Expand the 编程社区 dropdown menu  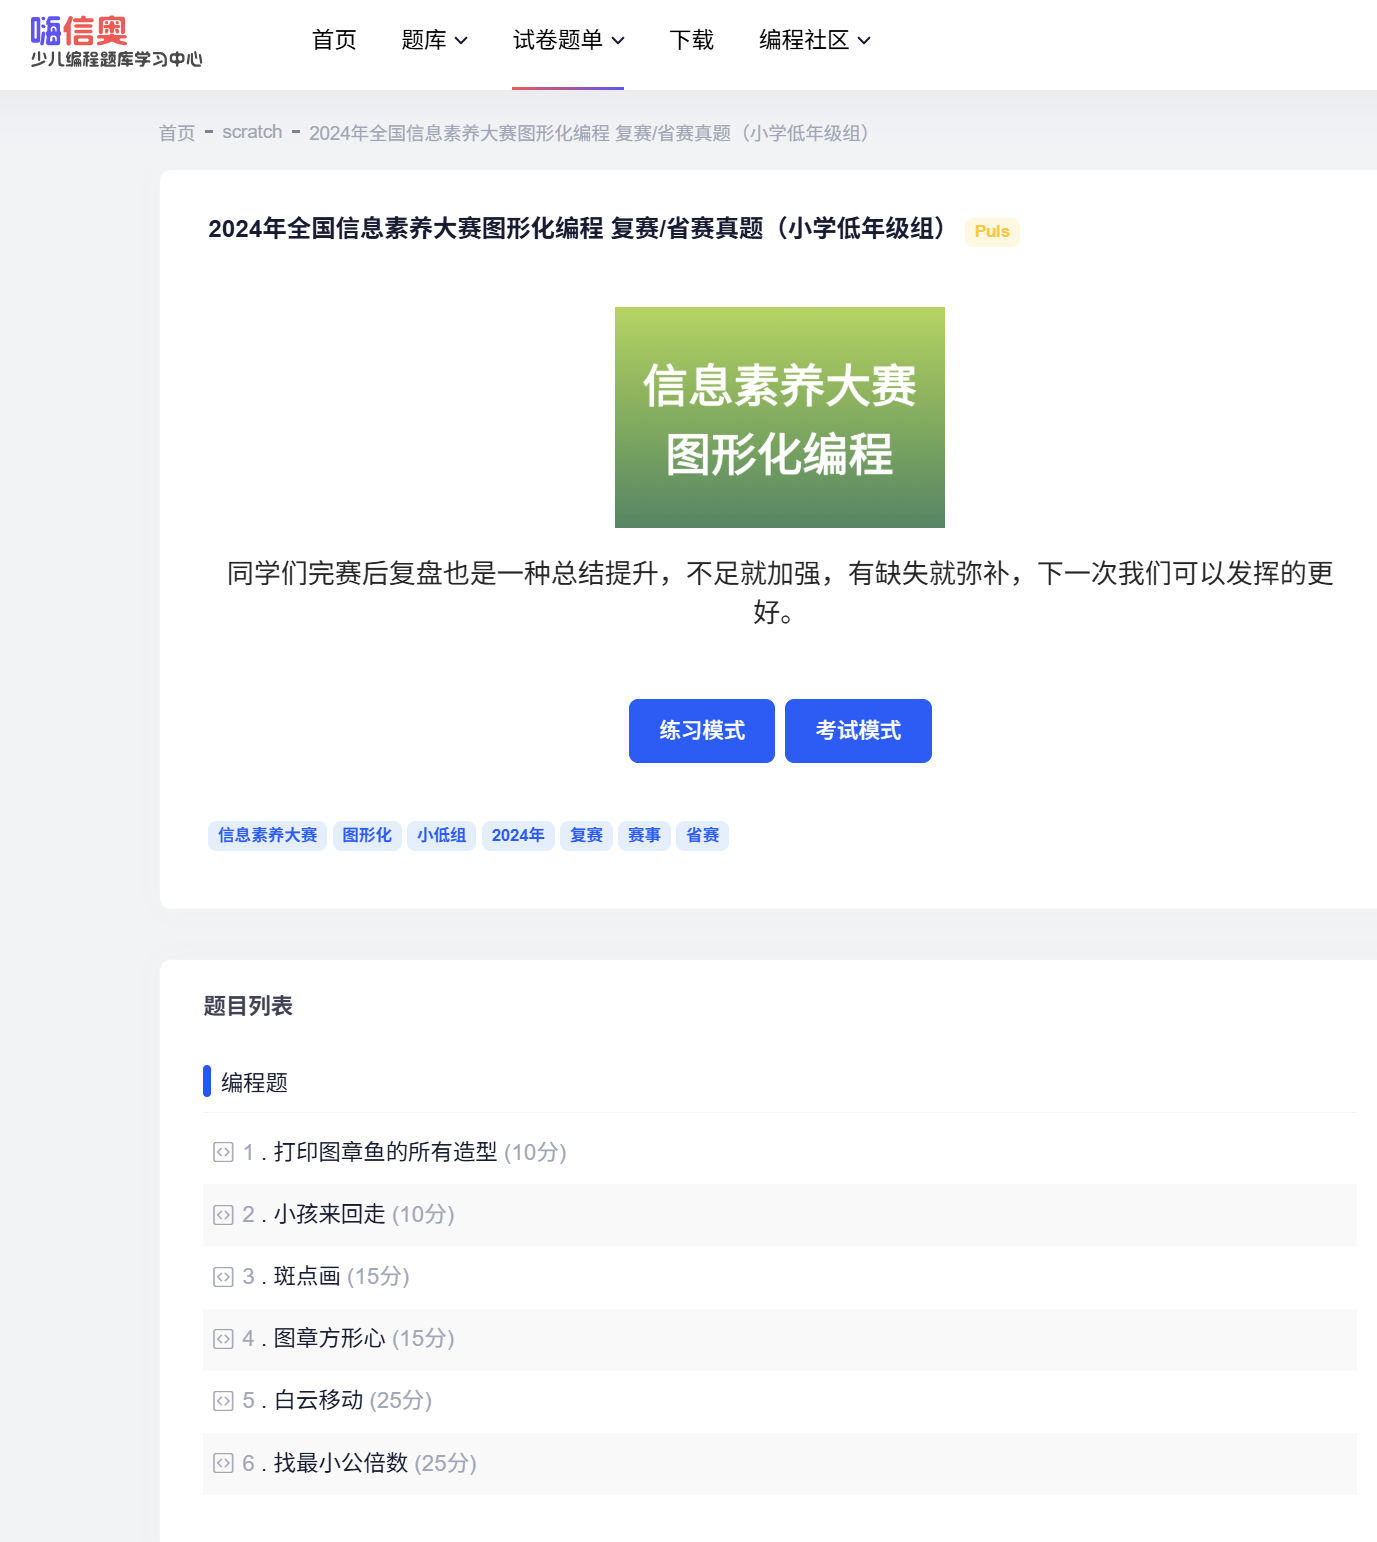tap(814, 40)
